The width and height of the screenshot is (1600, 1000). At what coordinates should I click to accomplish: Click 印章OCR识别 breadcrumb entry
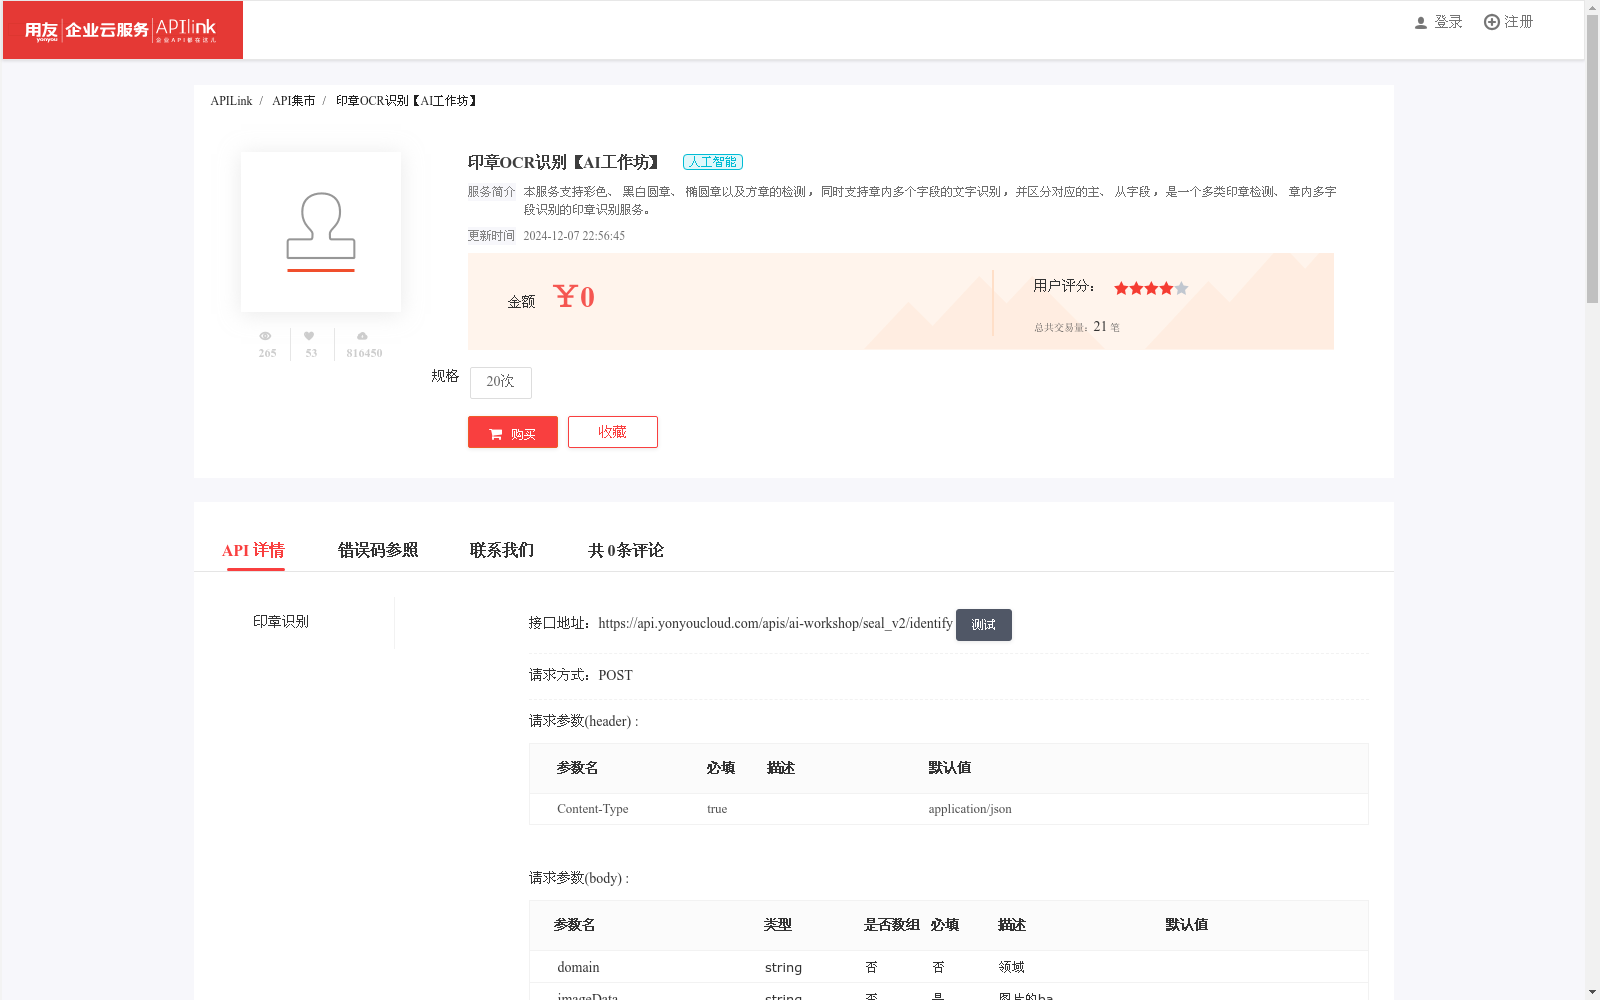(x=406, y=101)
